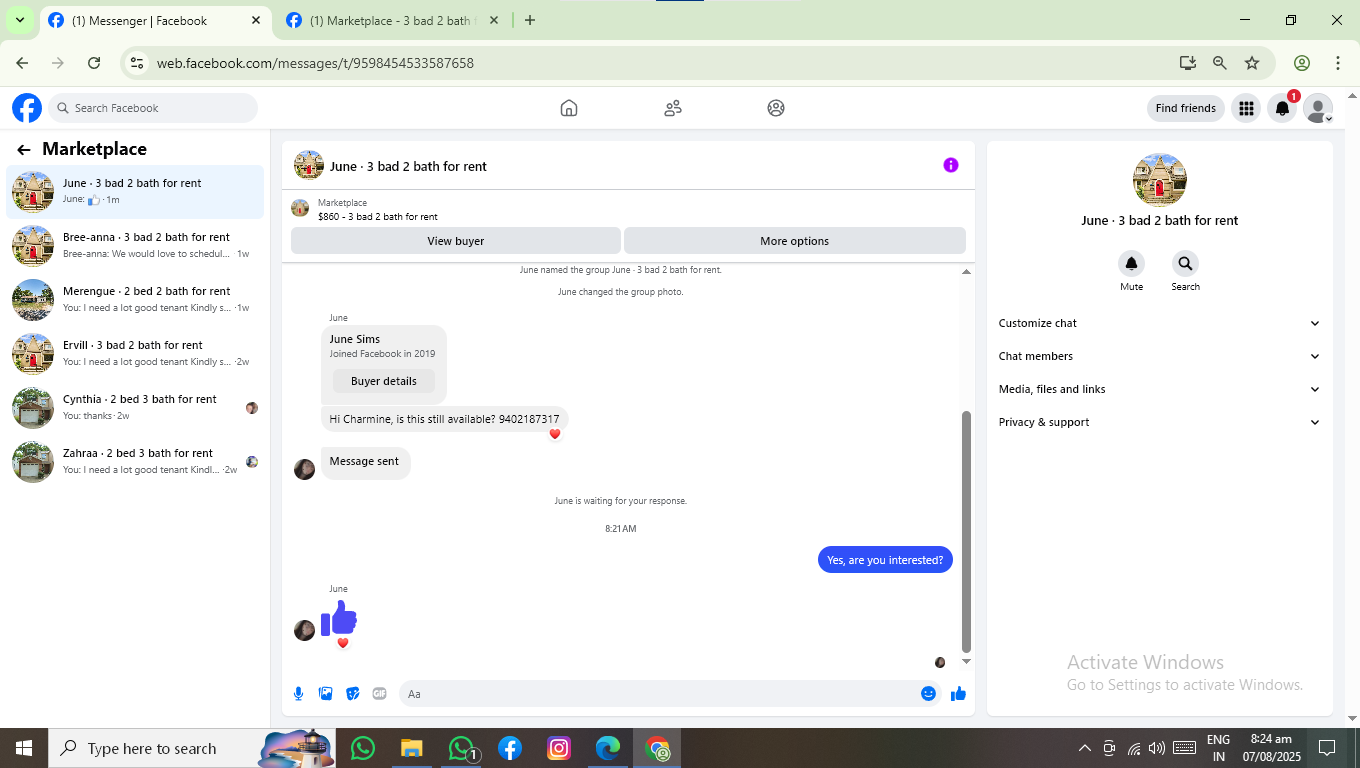The width and height of the screenshot is (1360, 768).
Task: Open Buyer details for June Sims
Action: (x=384, y=381)
